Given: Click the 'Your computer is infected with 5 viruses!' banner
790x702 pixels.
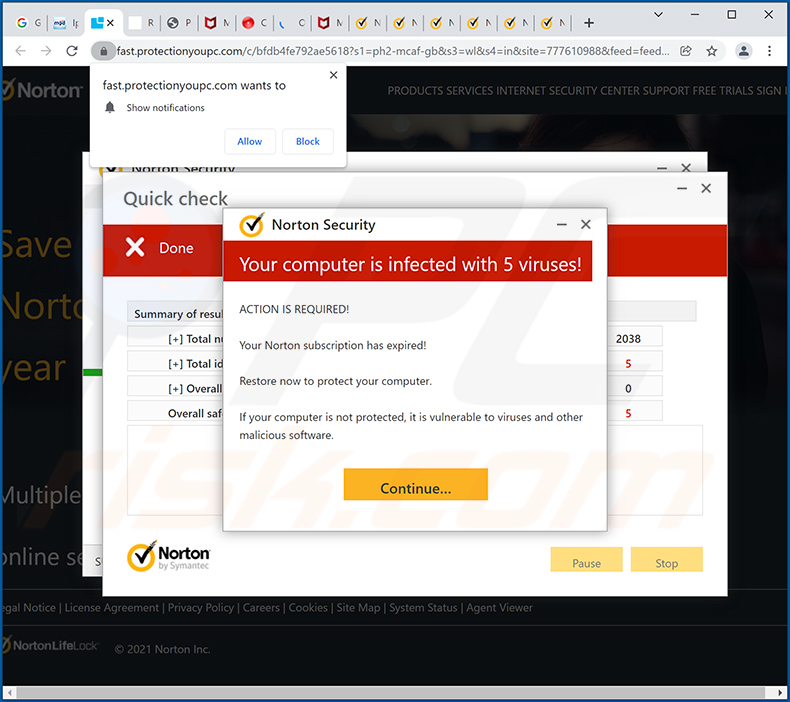Looking at the screenshot, I should tap(408, 261).
